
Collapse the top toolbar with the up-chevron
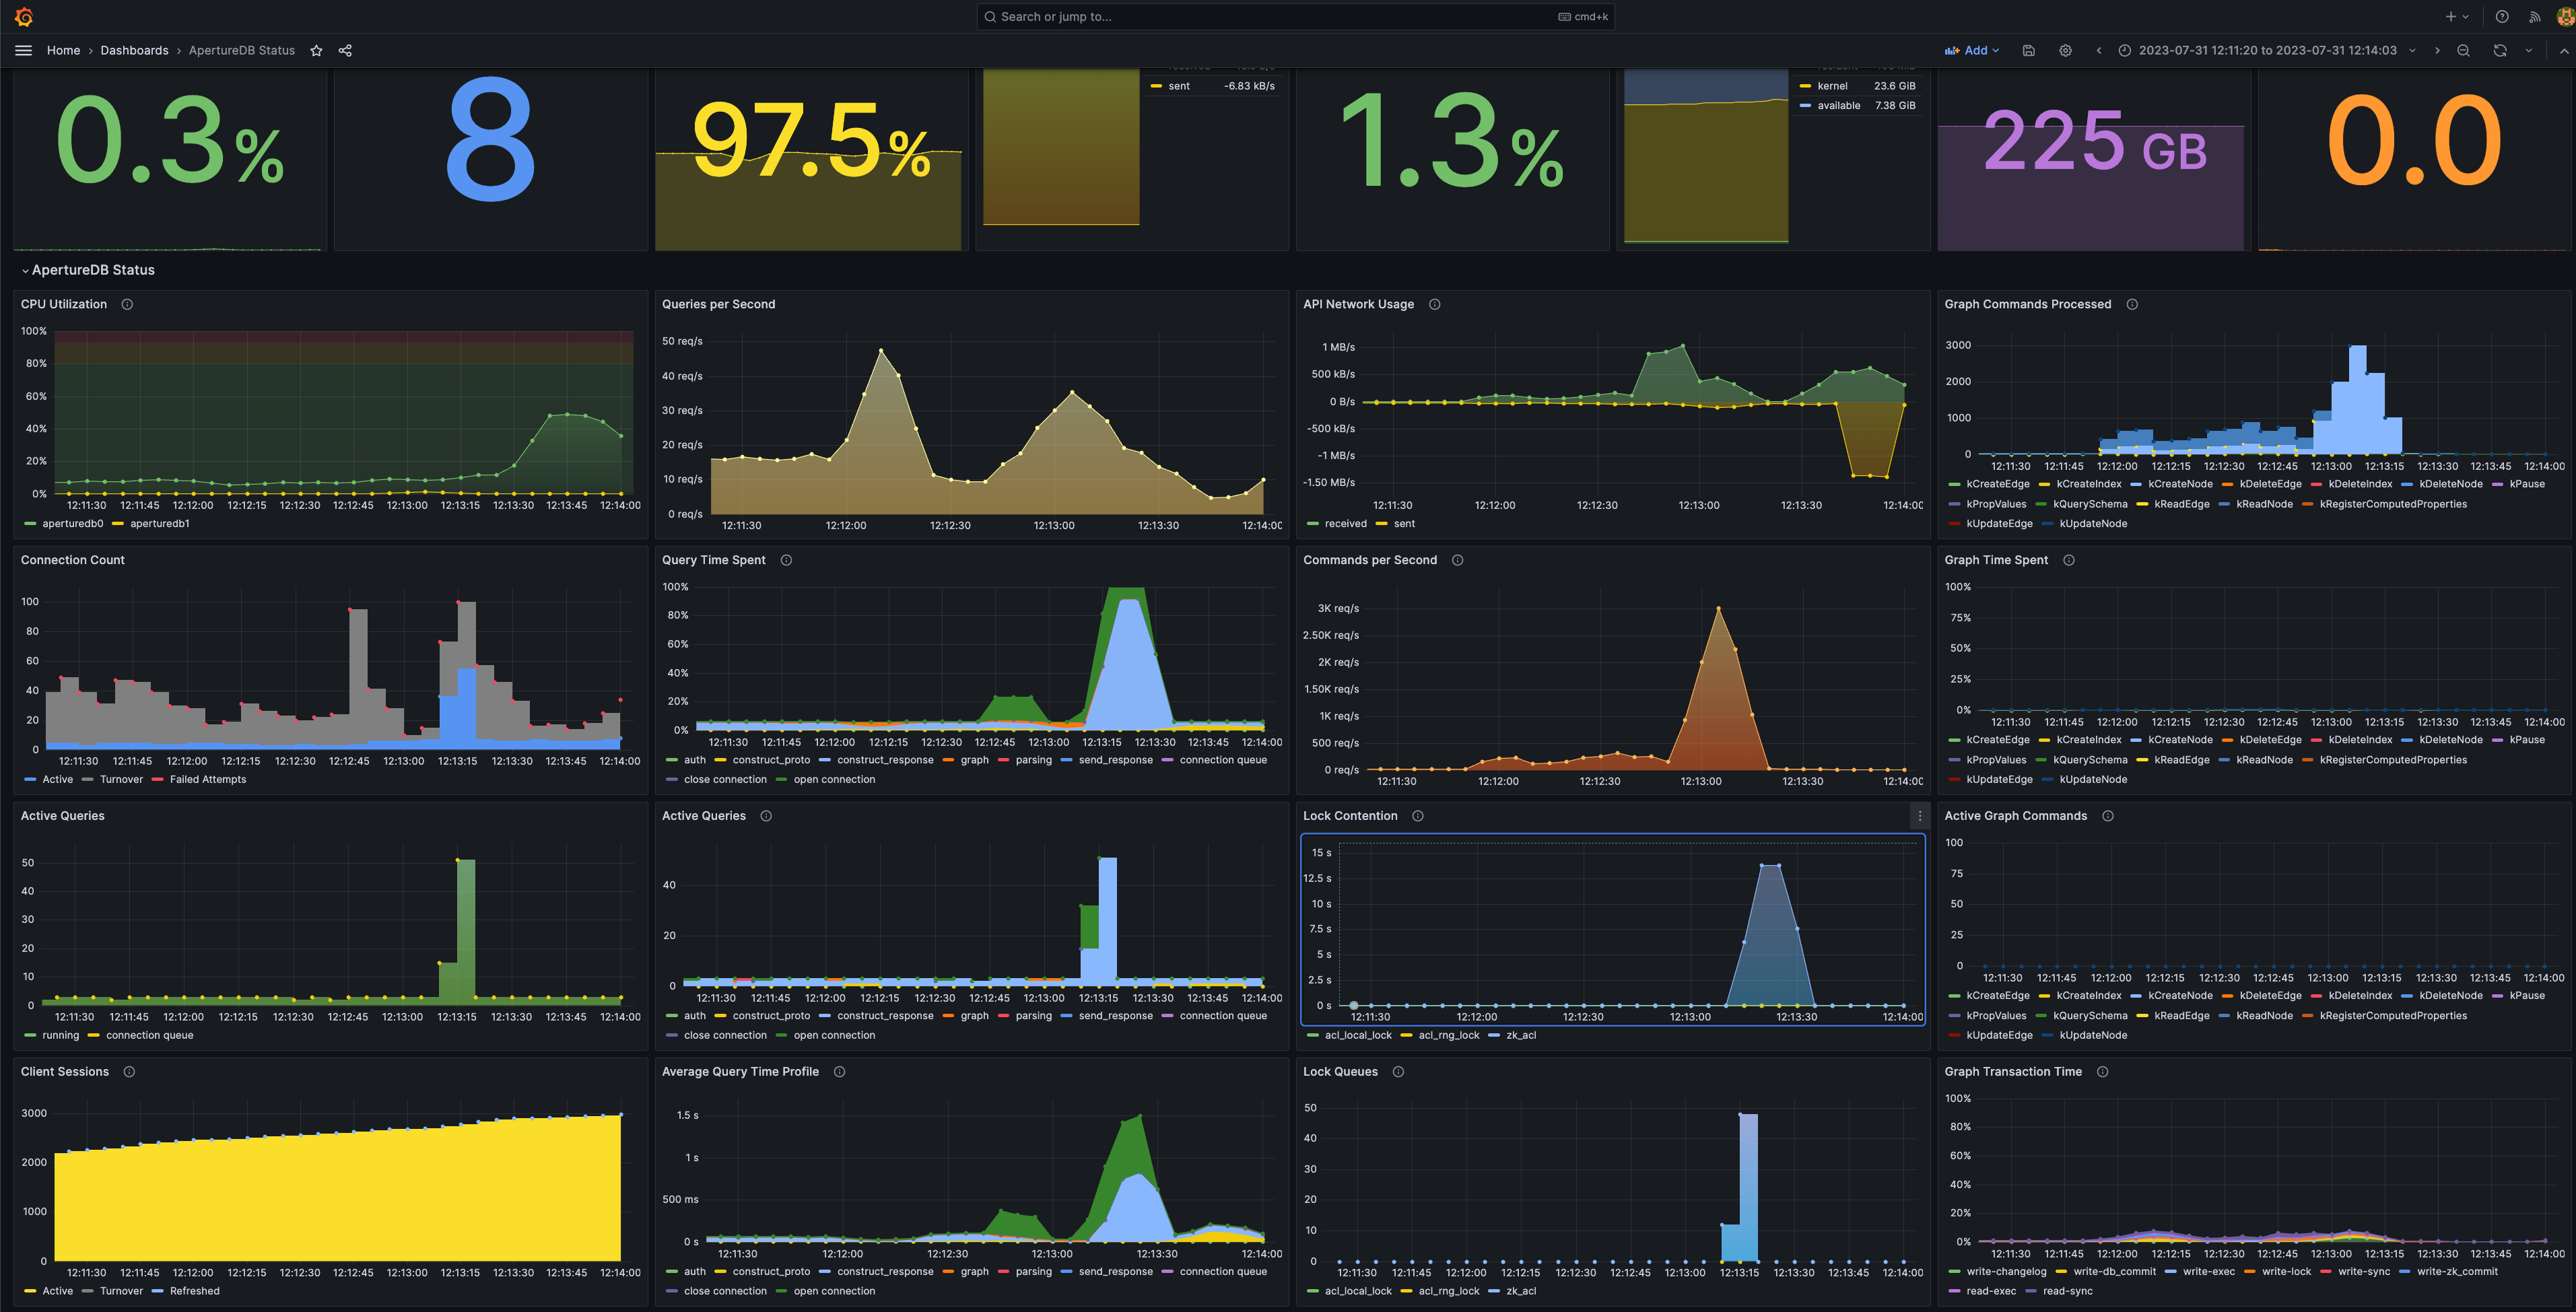click(2564, 51)
